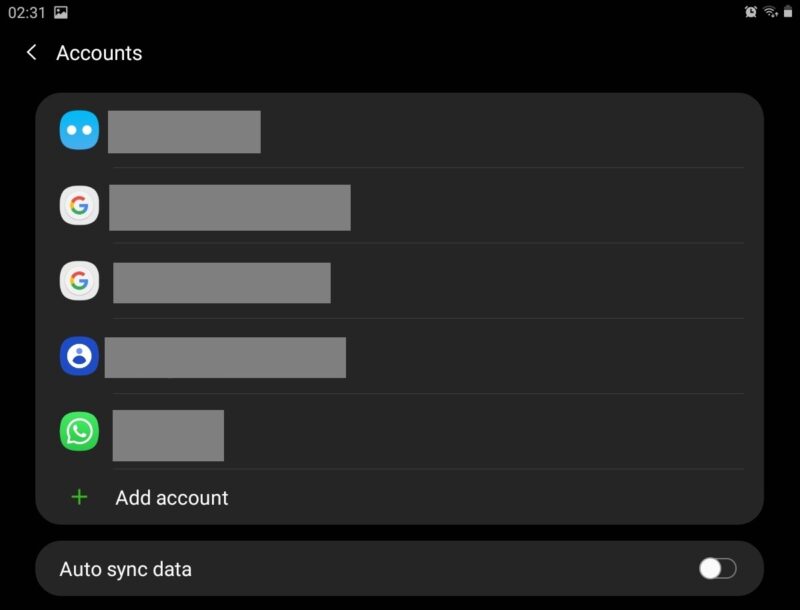Open the redacted entry beside WhatsApp icon
The image size is (800, 610).
[x=168, y=436]
